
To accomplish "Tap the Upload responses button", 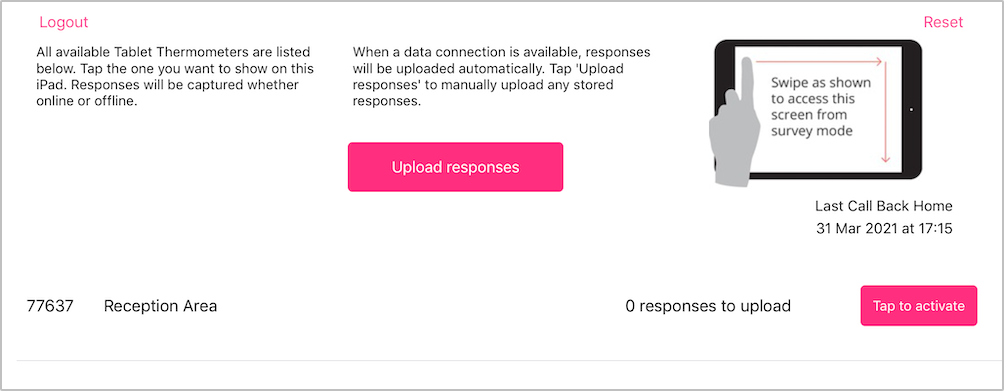I will coord(455,167).
